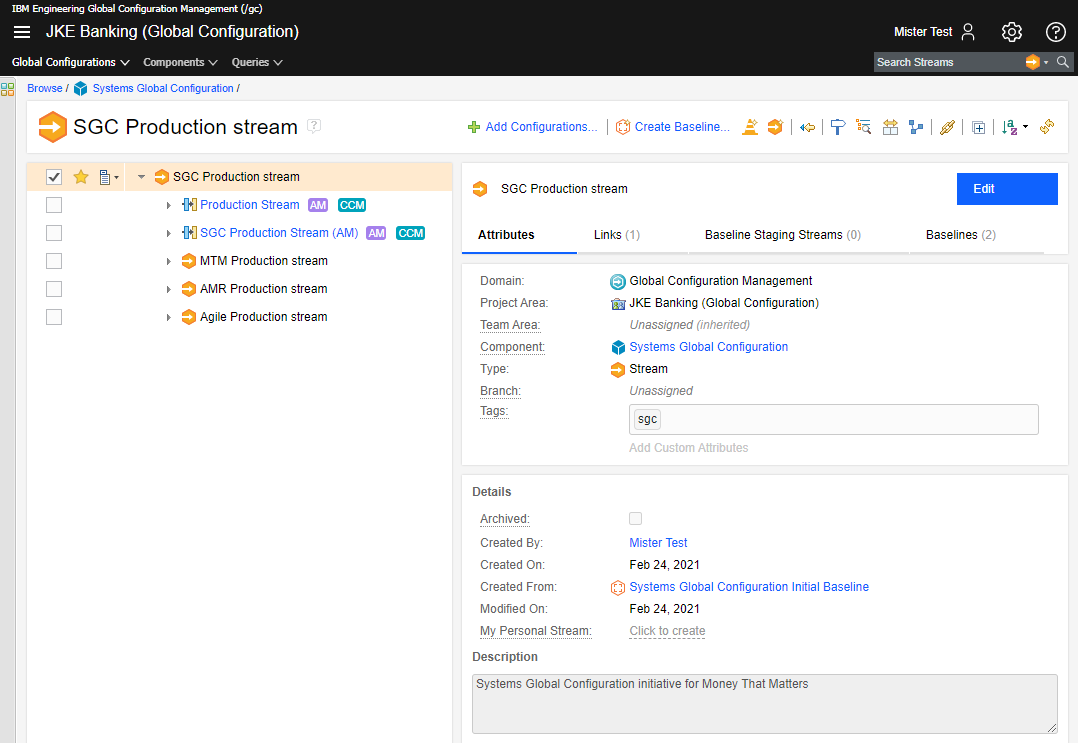This screenshot has height=743, width=1078.
Task: Open the help question mark icon
Action: [x=1055, y=32]
